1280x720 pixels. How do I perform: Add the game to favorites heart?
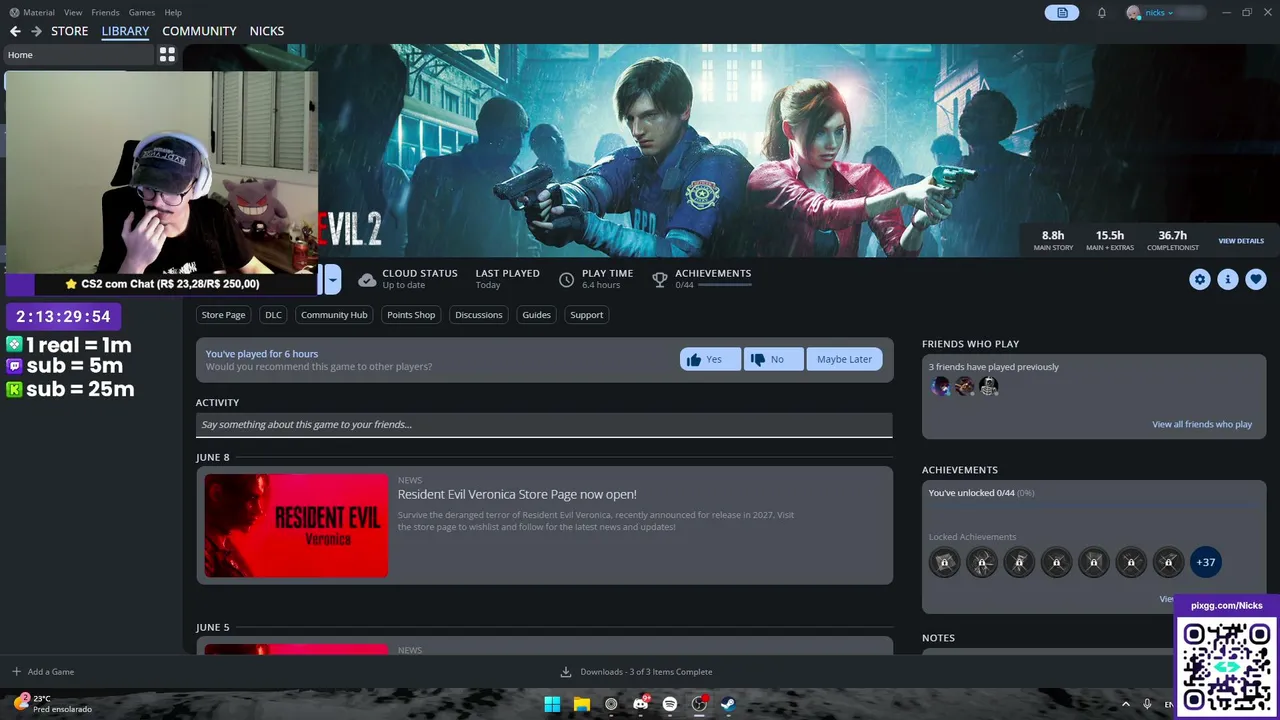pos(1256,280)
